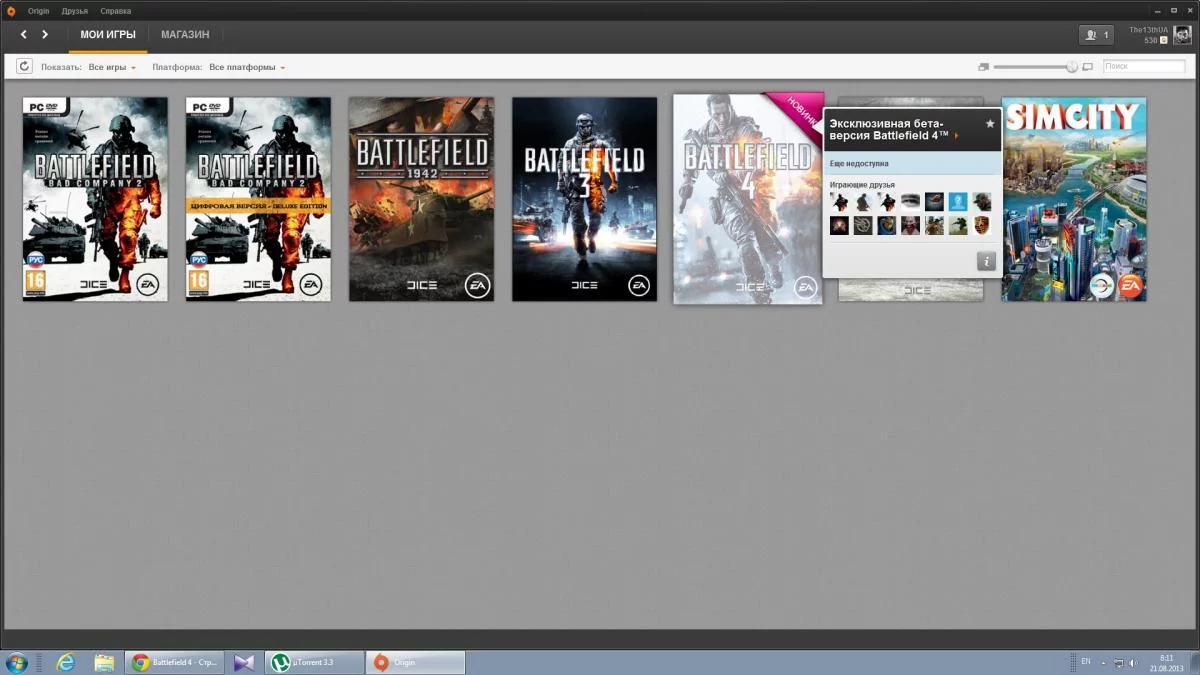
Task: Switch to the МОИ ИГРЫ tab
Action: click(108, 35)
